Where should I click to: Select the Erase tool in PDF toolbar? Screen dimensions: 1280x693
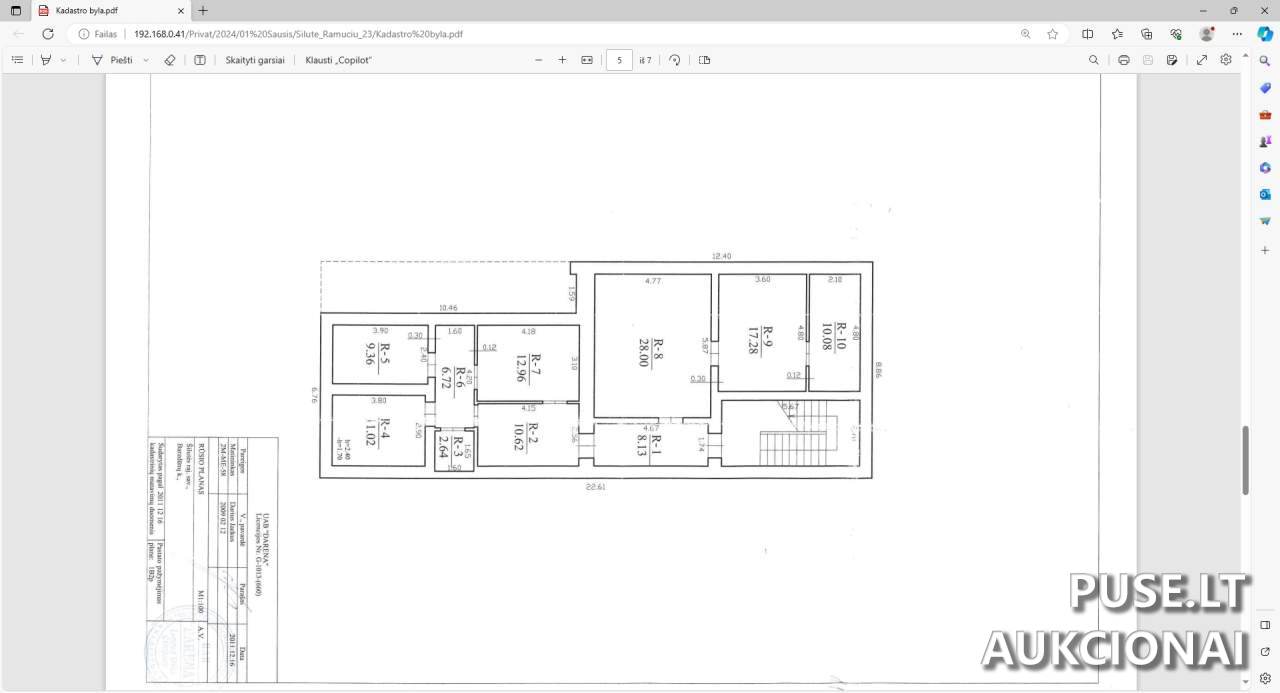169,60
